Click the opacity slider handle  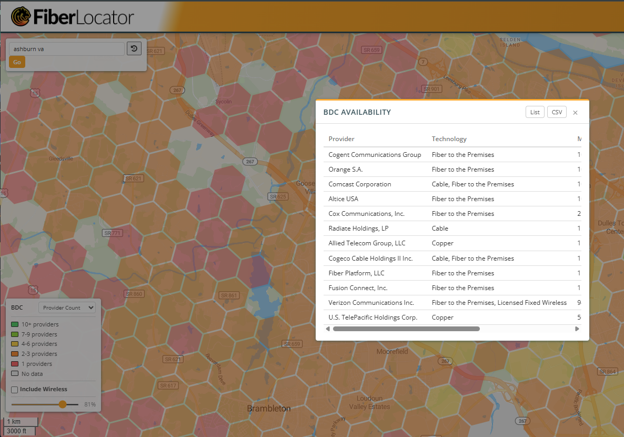click(x=62, y=404)
